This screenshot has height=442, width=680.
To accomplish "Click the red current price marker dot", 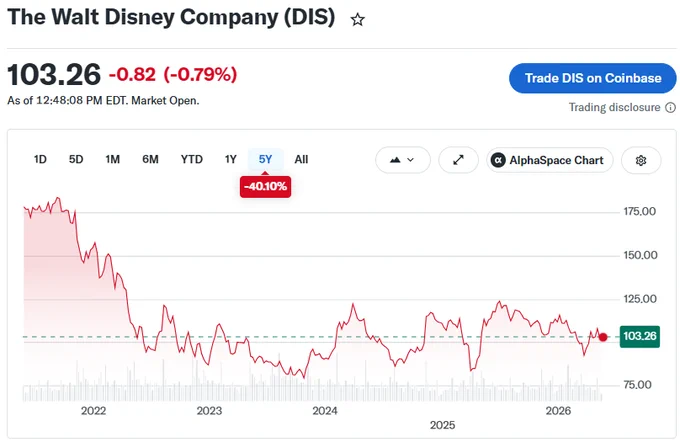I will (603, 337).
